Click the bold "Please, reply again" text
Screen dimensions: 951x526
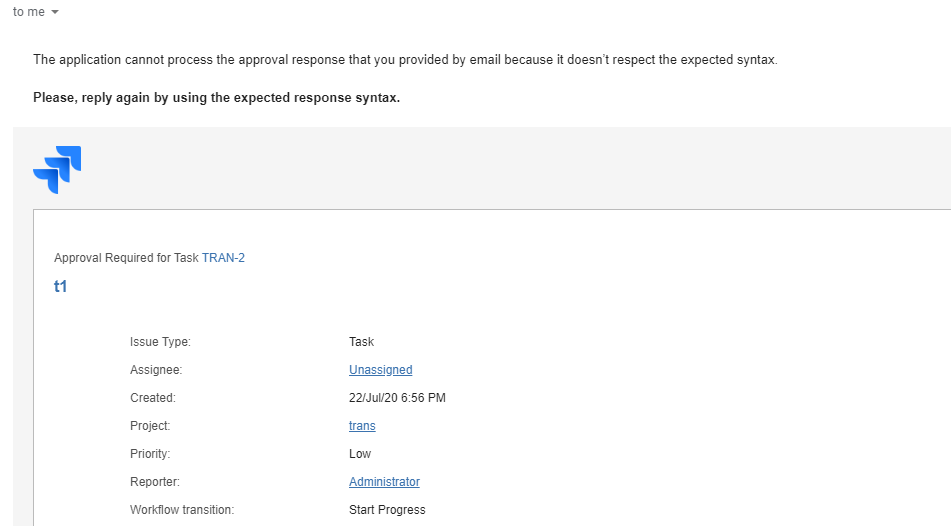(216, 98)
